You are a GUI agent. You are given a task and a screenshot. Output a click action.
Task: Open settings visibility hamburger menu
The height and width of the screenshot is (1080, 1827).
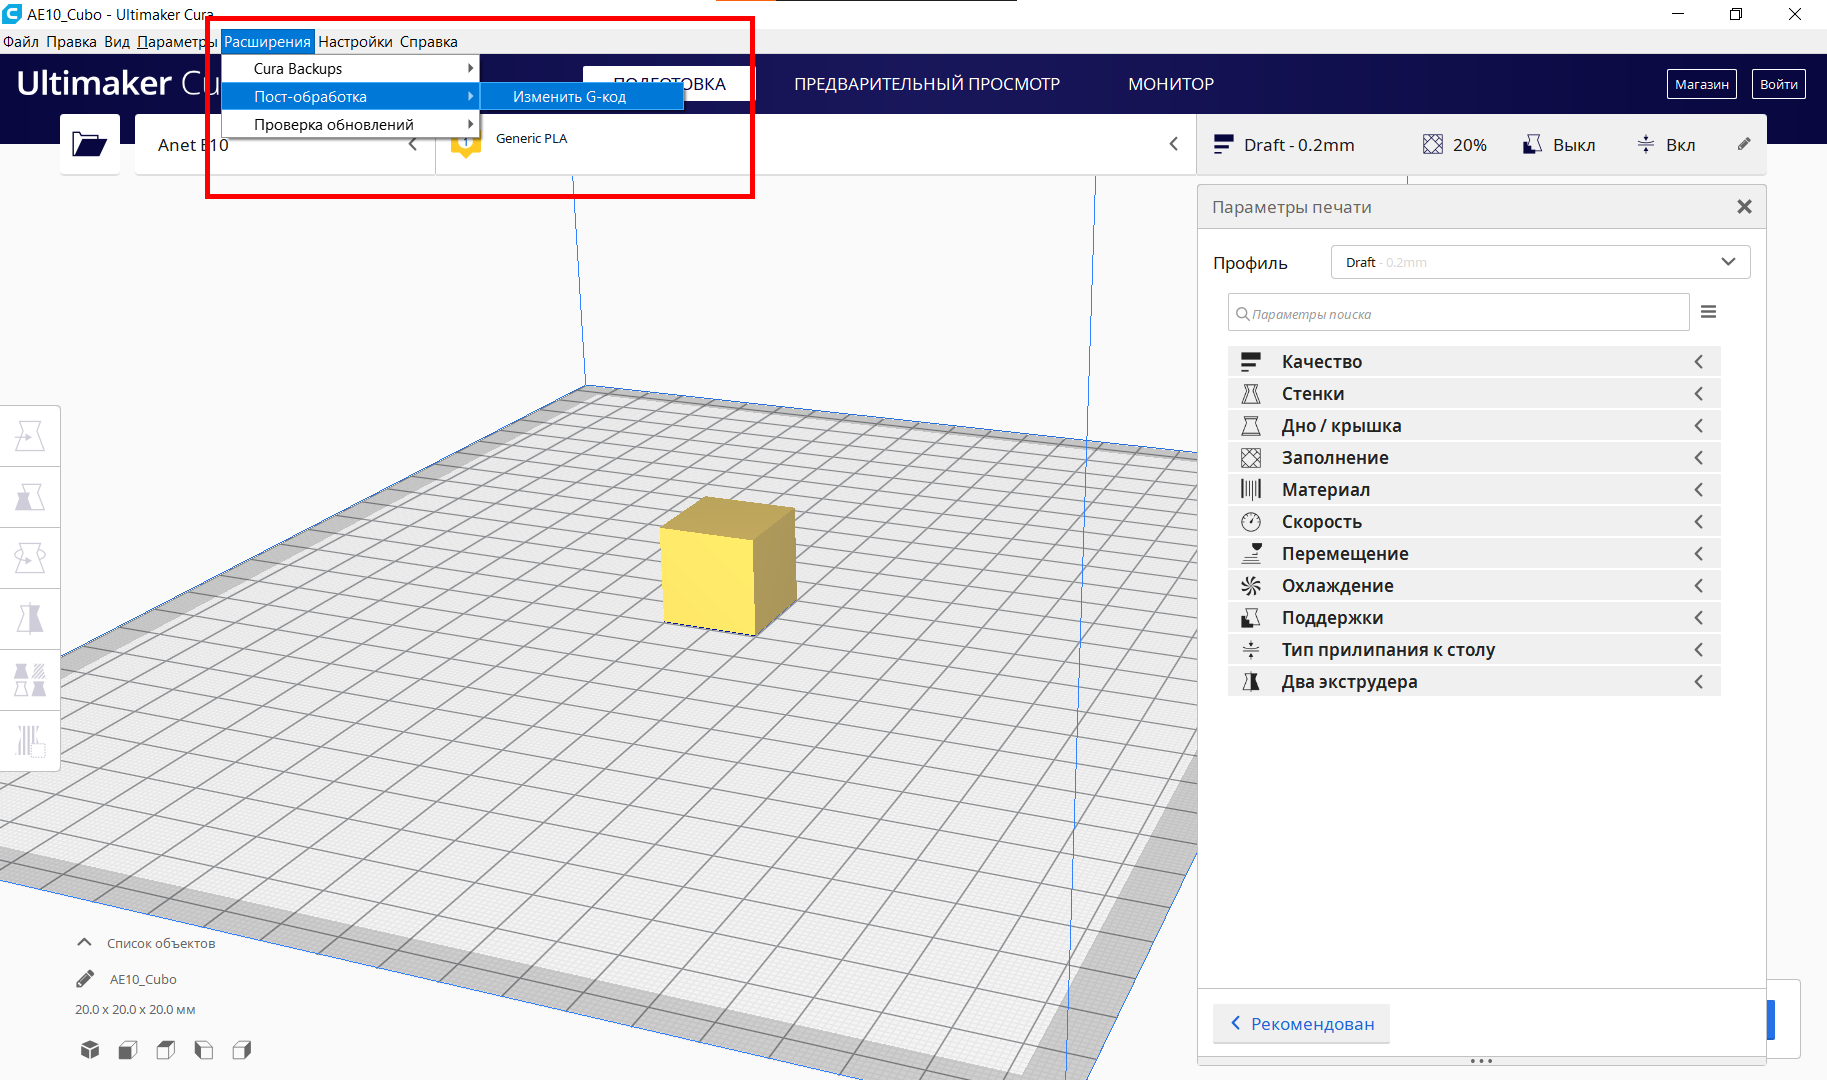click(1708, 312)
